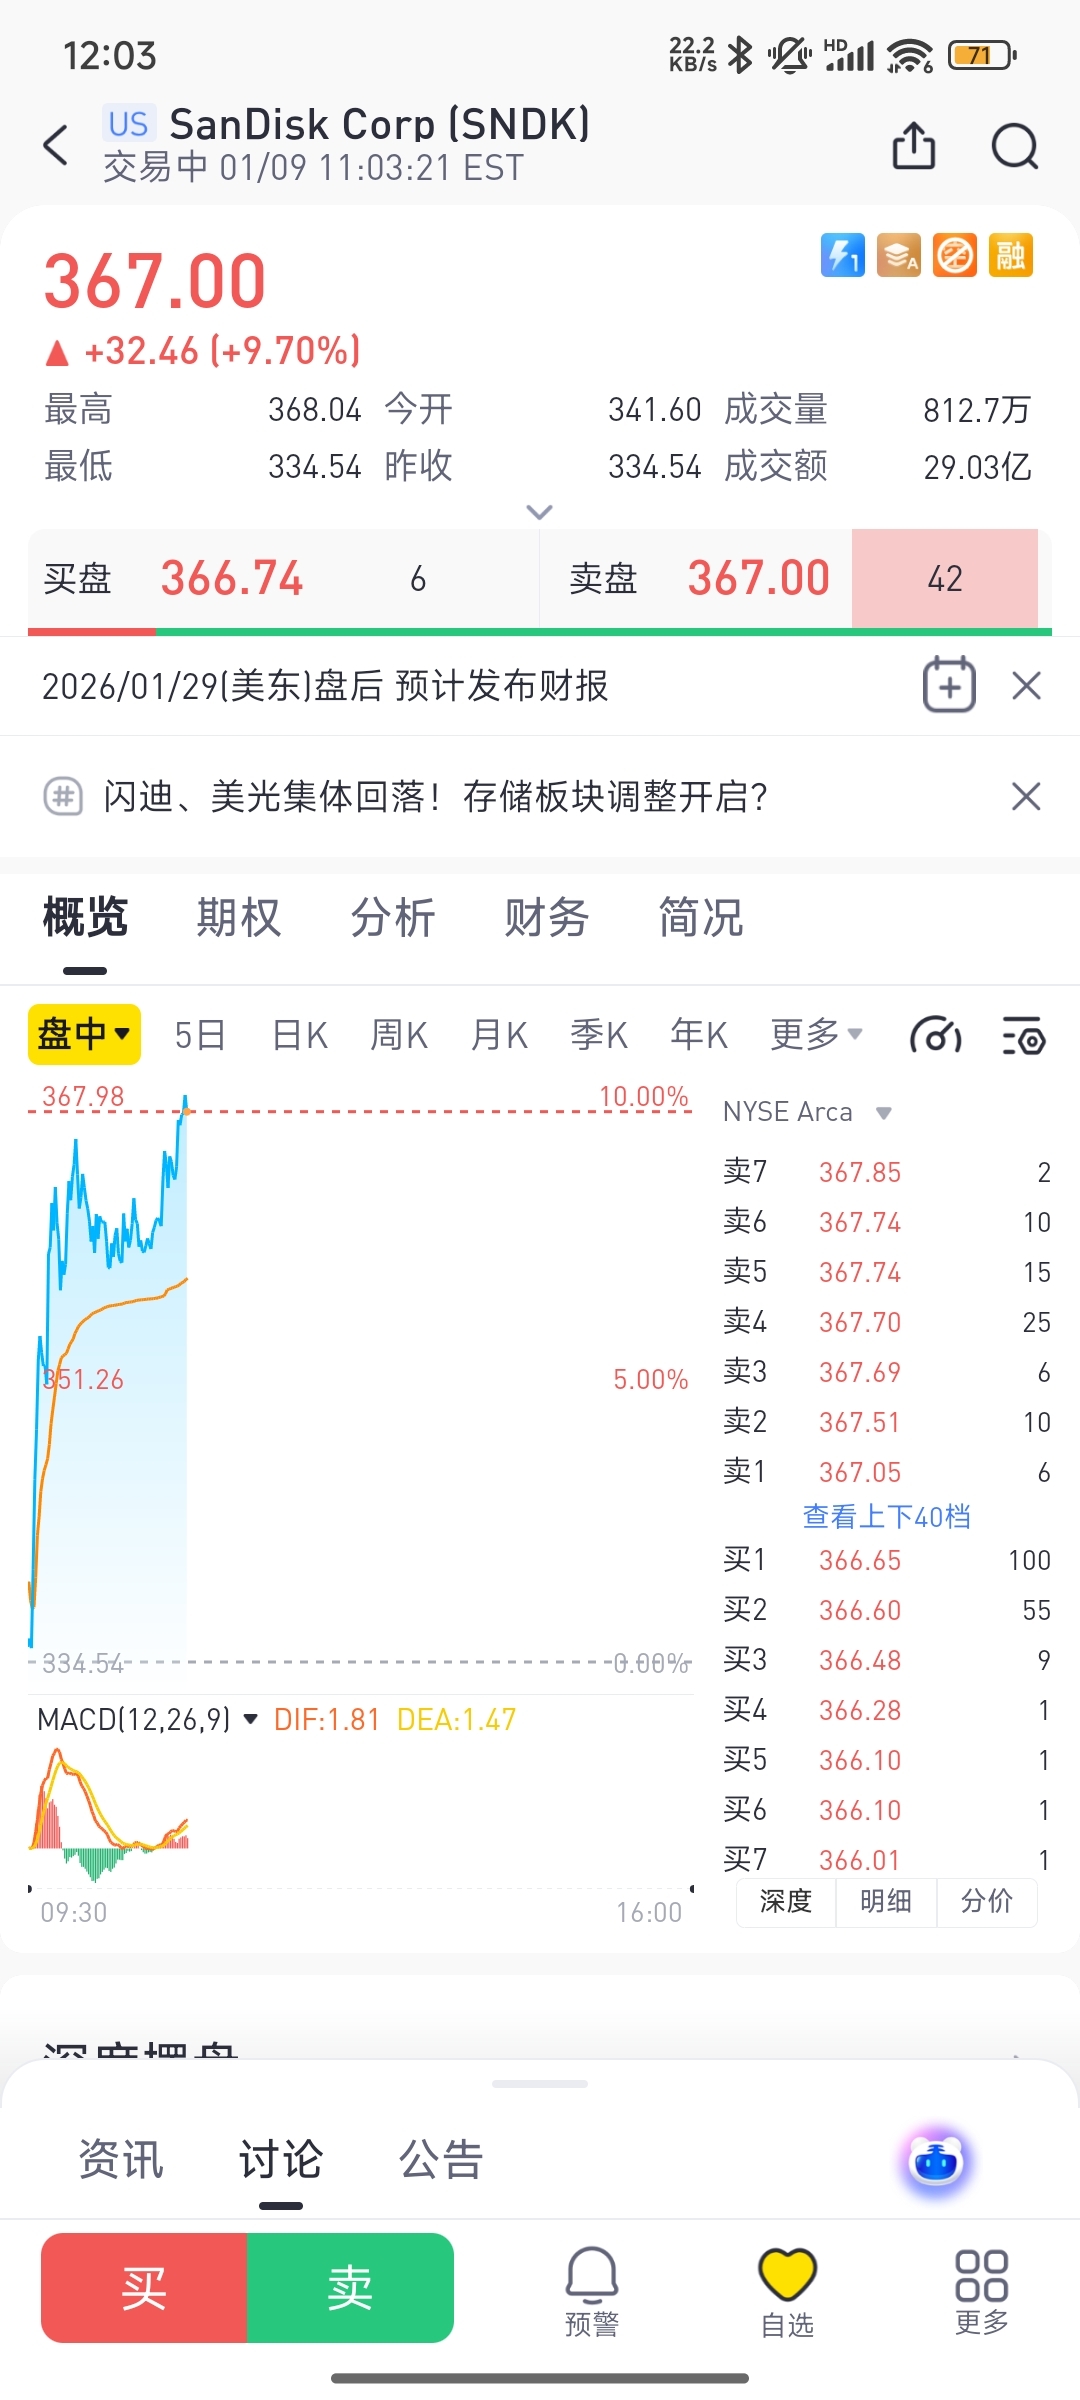The height and width of the screenshot is (2400, 1080).
Task: Tap 卖4 row price 367.70
Action: [x=860, y=1322]
